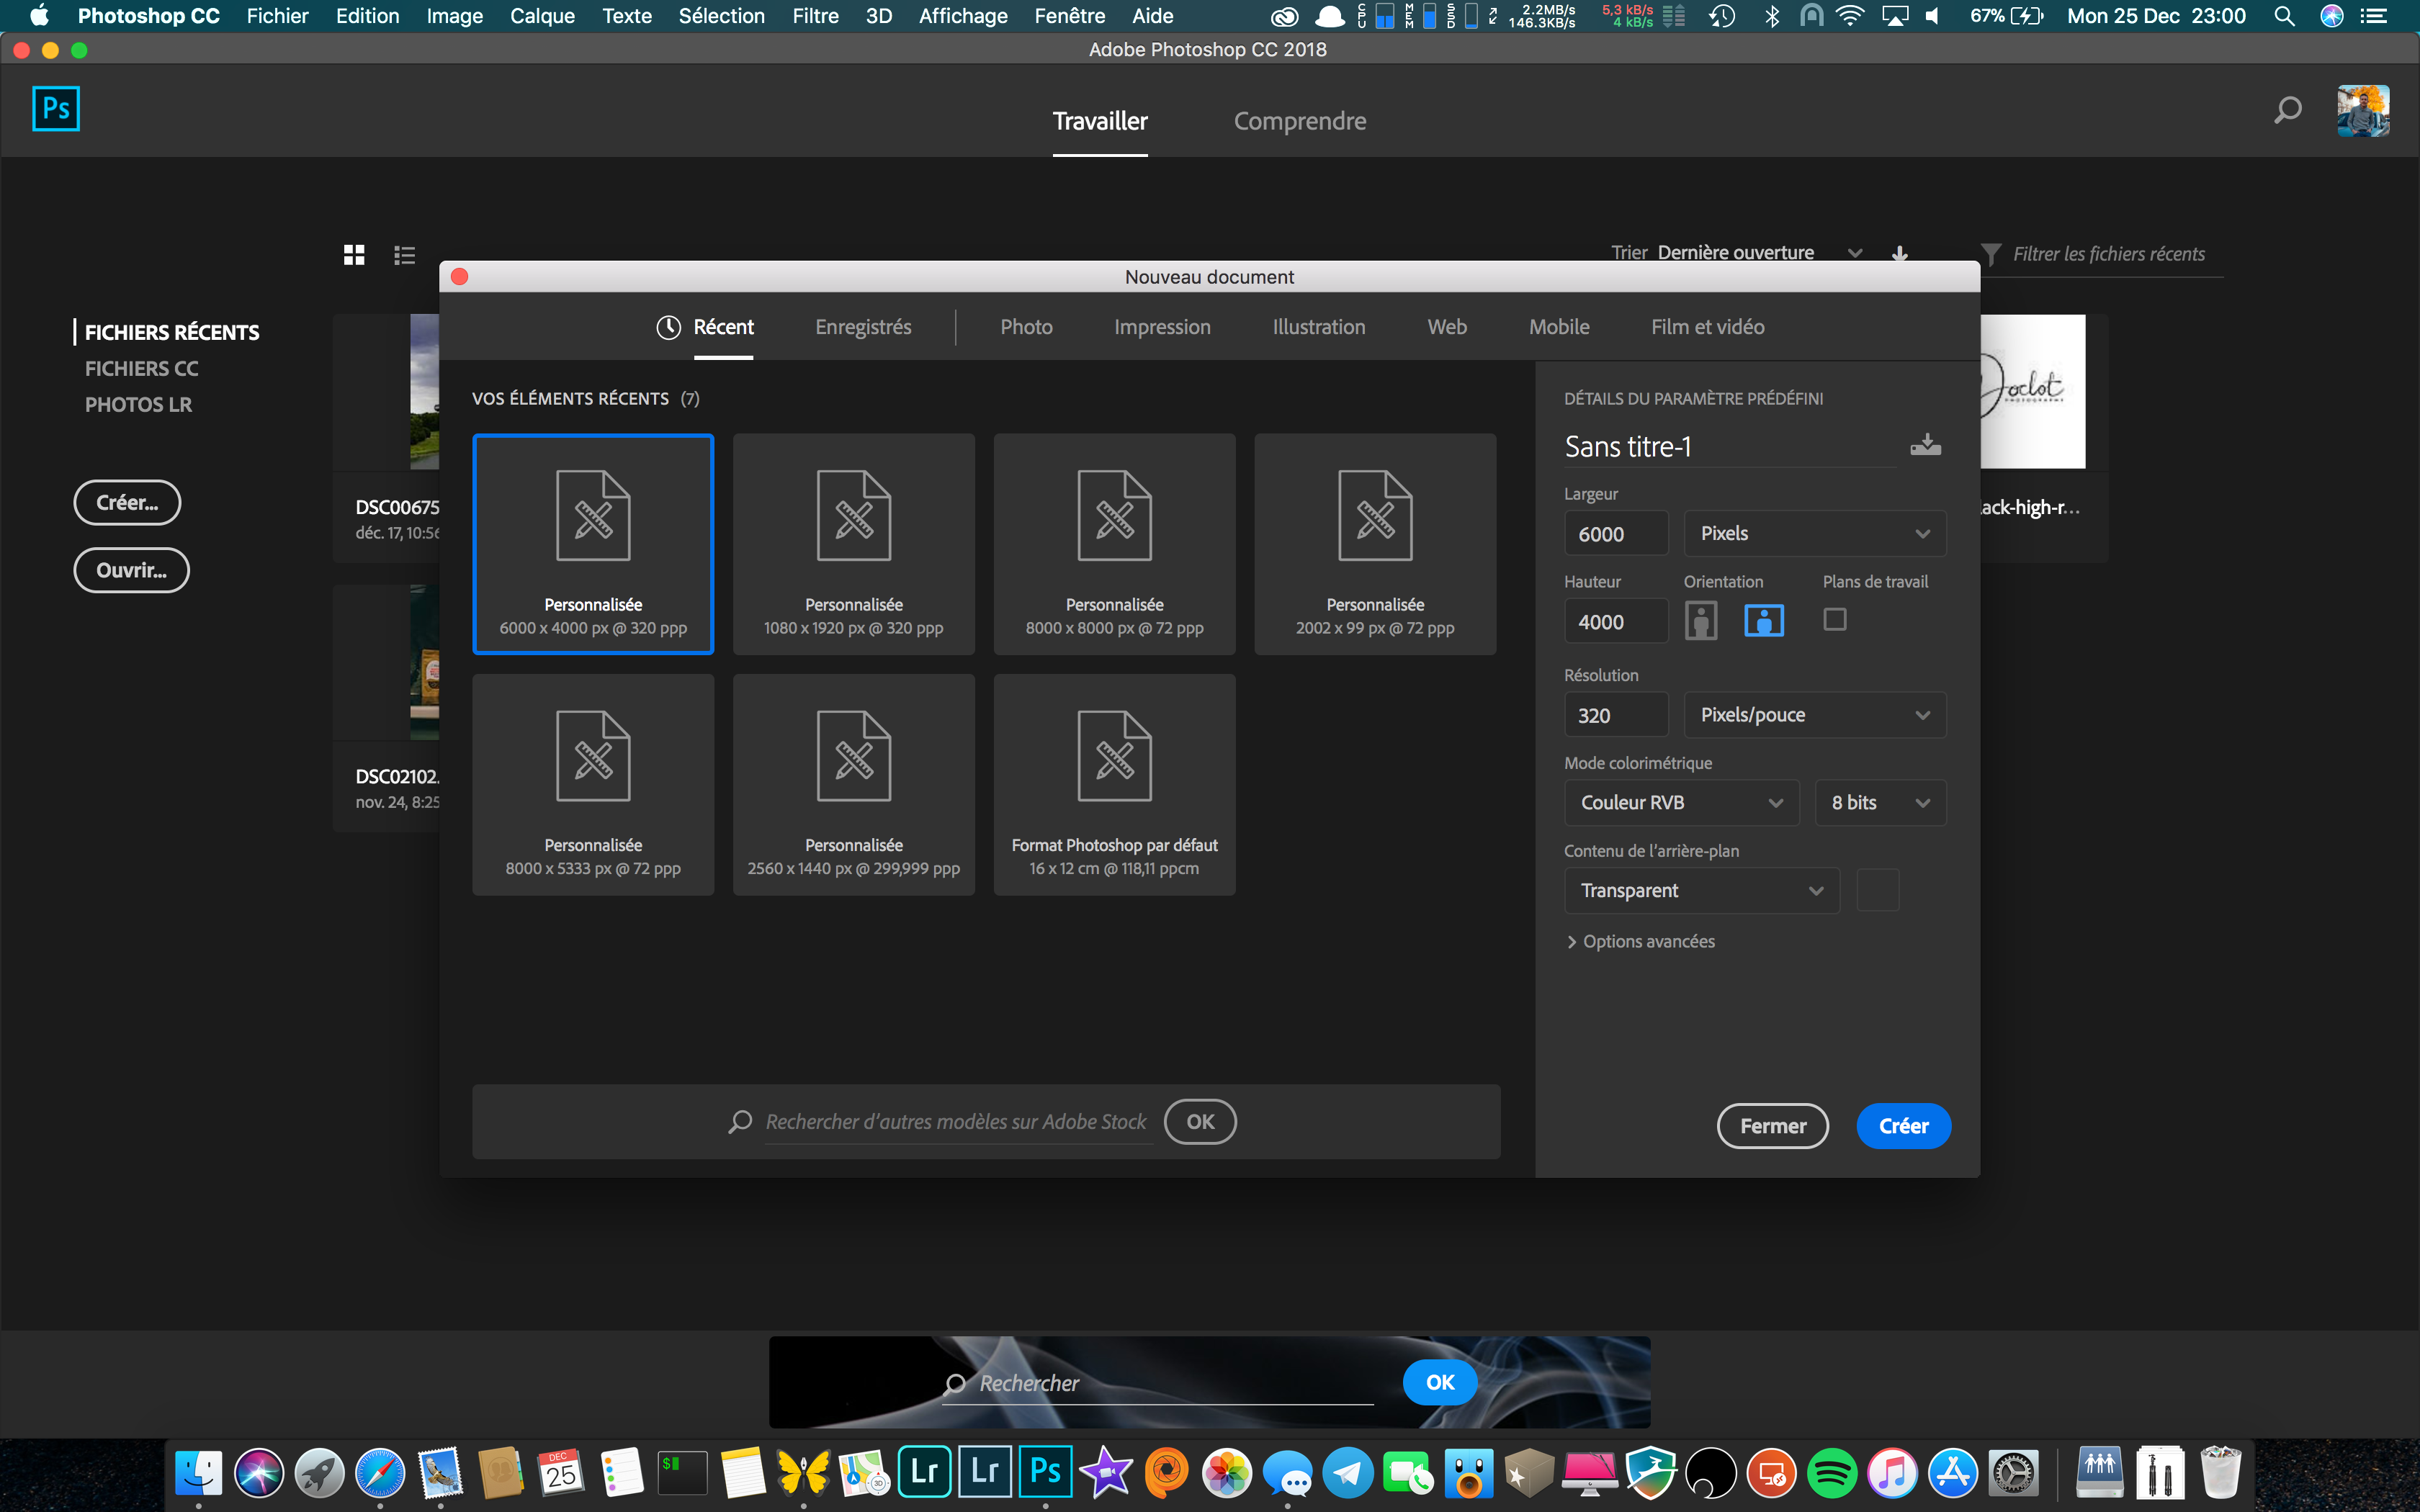
Task: Open Finder from the Dock
Action: pos(198,1473)
